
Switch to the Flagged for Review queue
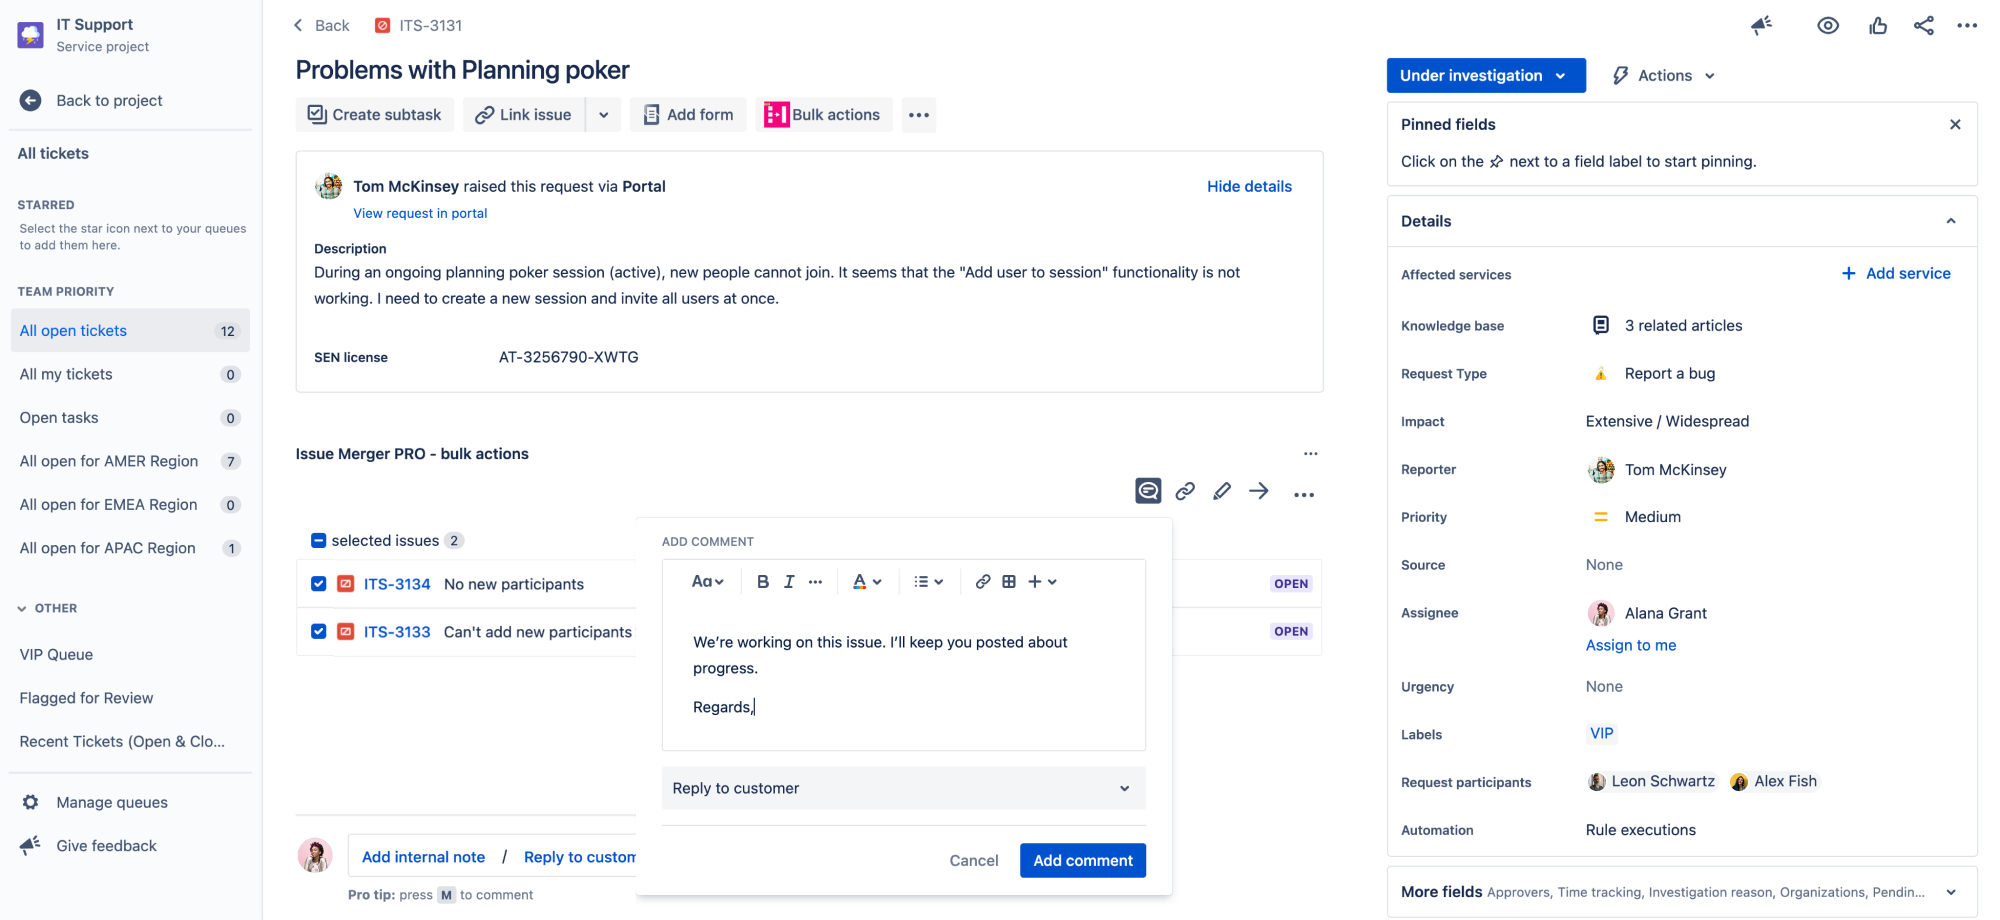pyautogui.click(x=86, y=698)
